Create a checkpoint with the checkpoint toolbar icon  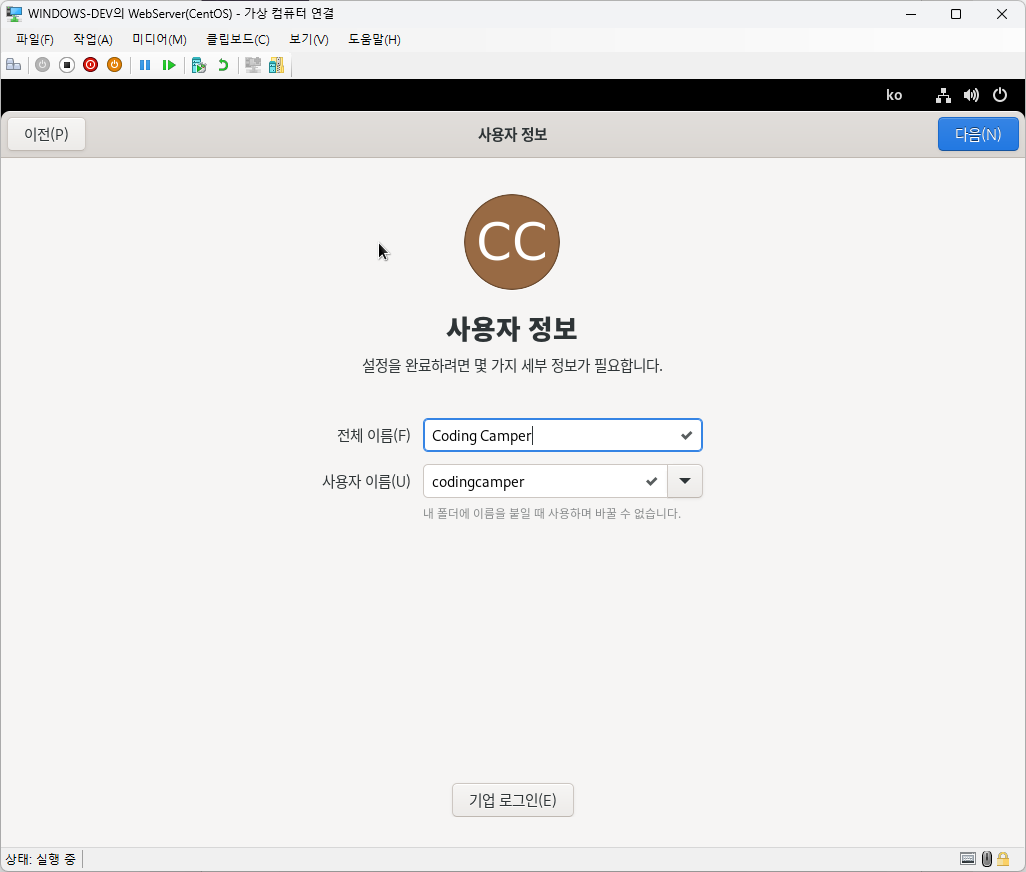pyautogui.click(x=198, y=65)
